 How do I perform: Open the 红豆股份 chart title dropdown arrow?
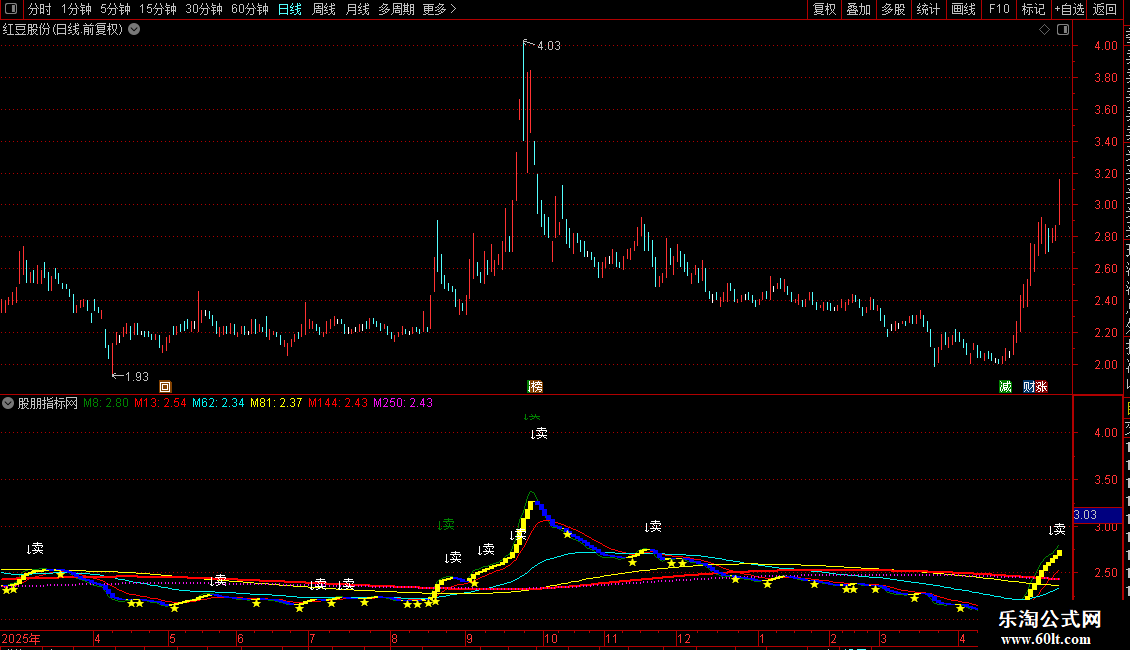pyautogui.click(x=134, y=30)
